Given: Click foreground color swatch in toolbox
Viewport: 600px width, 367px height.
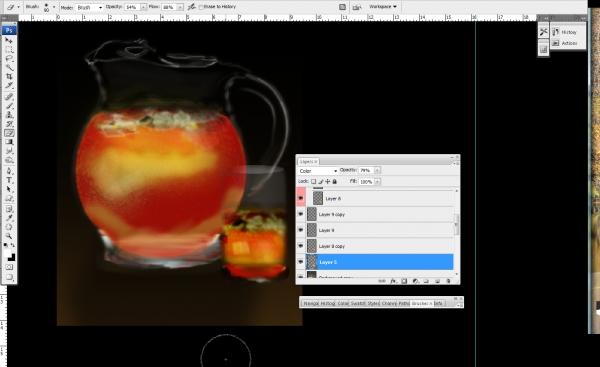Looking at the screenshot, I should (x=7, y=253).
